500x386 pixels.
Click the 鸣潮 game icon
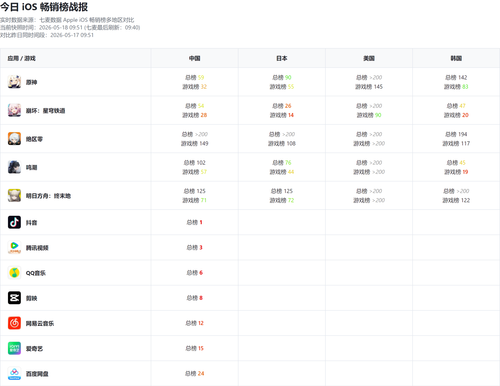tap(14, 167)
